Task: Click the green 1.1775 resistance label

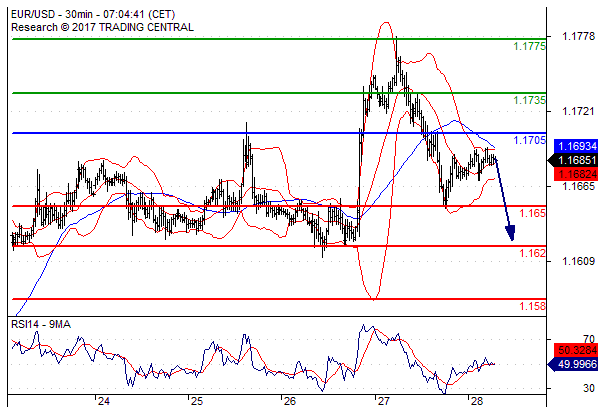Action: [529, 47]
